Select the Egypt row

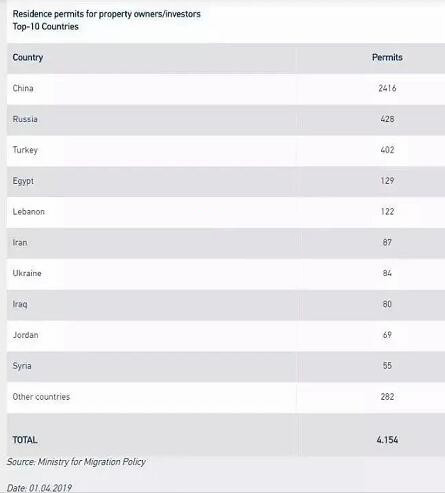tap(226, 181)
